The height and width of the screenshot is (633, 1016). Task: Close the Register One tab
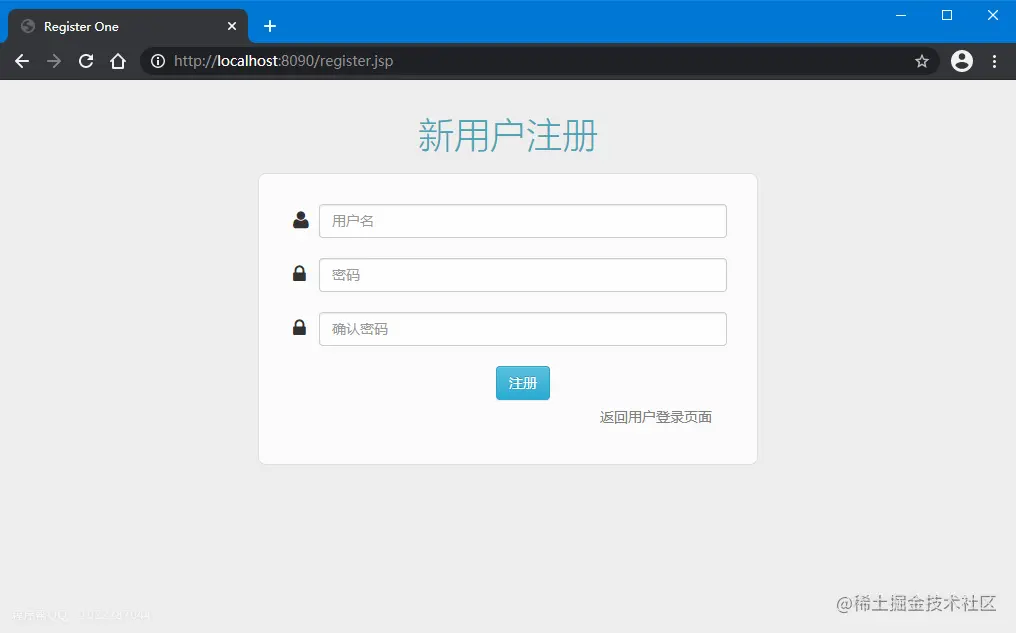[x=232, y=26]
